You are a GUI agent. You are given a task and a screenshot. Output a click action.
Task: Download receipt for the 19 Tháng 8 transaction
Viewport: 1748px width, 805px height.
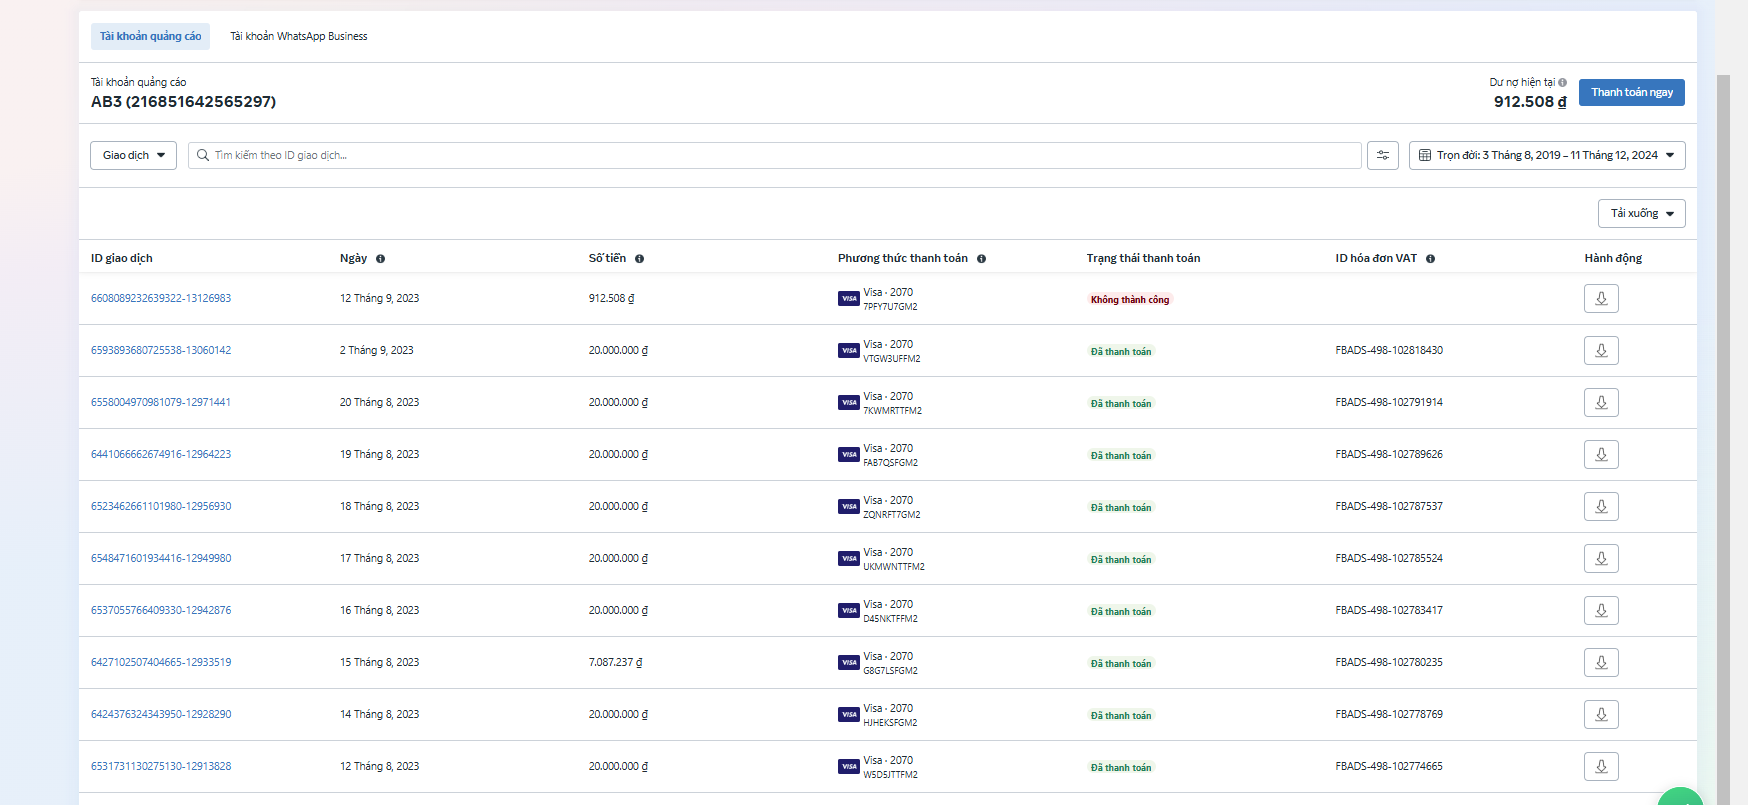[x=1600, y=455]
